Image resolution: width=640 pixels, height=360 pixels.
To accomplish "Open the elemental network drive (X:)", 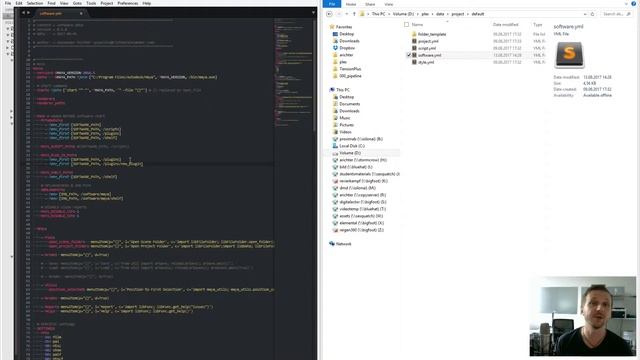I will [361, 223].
